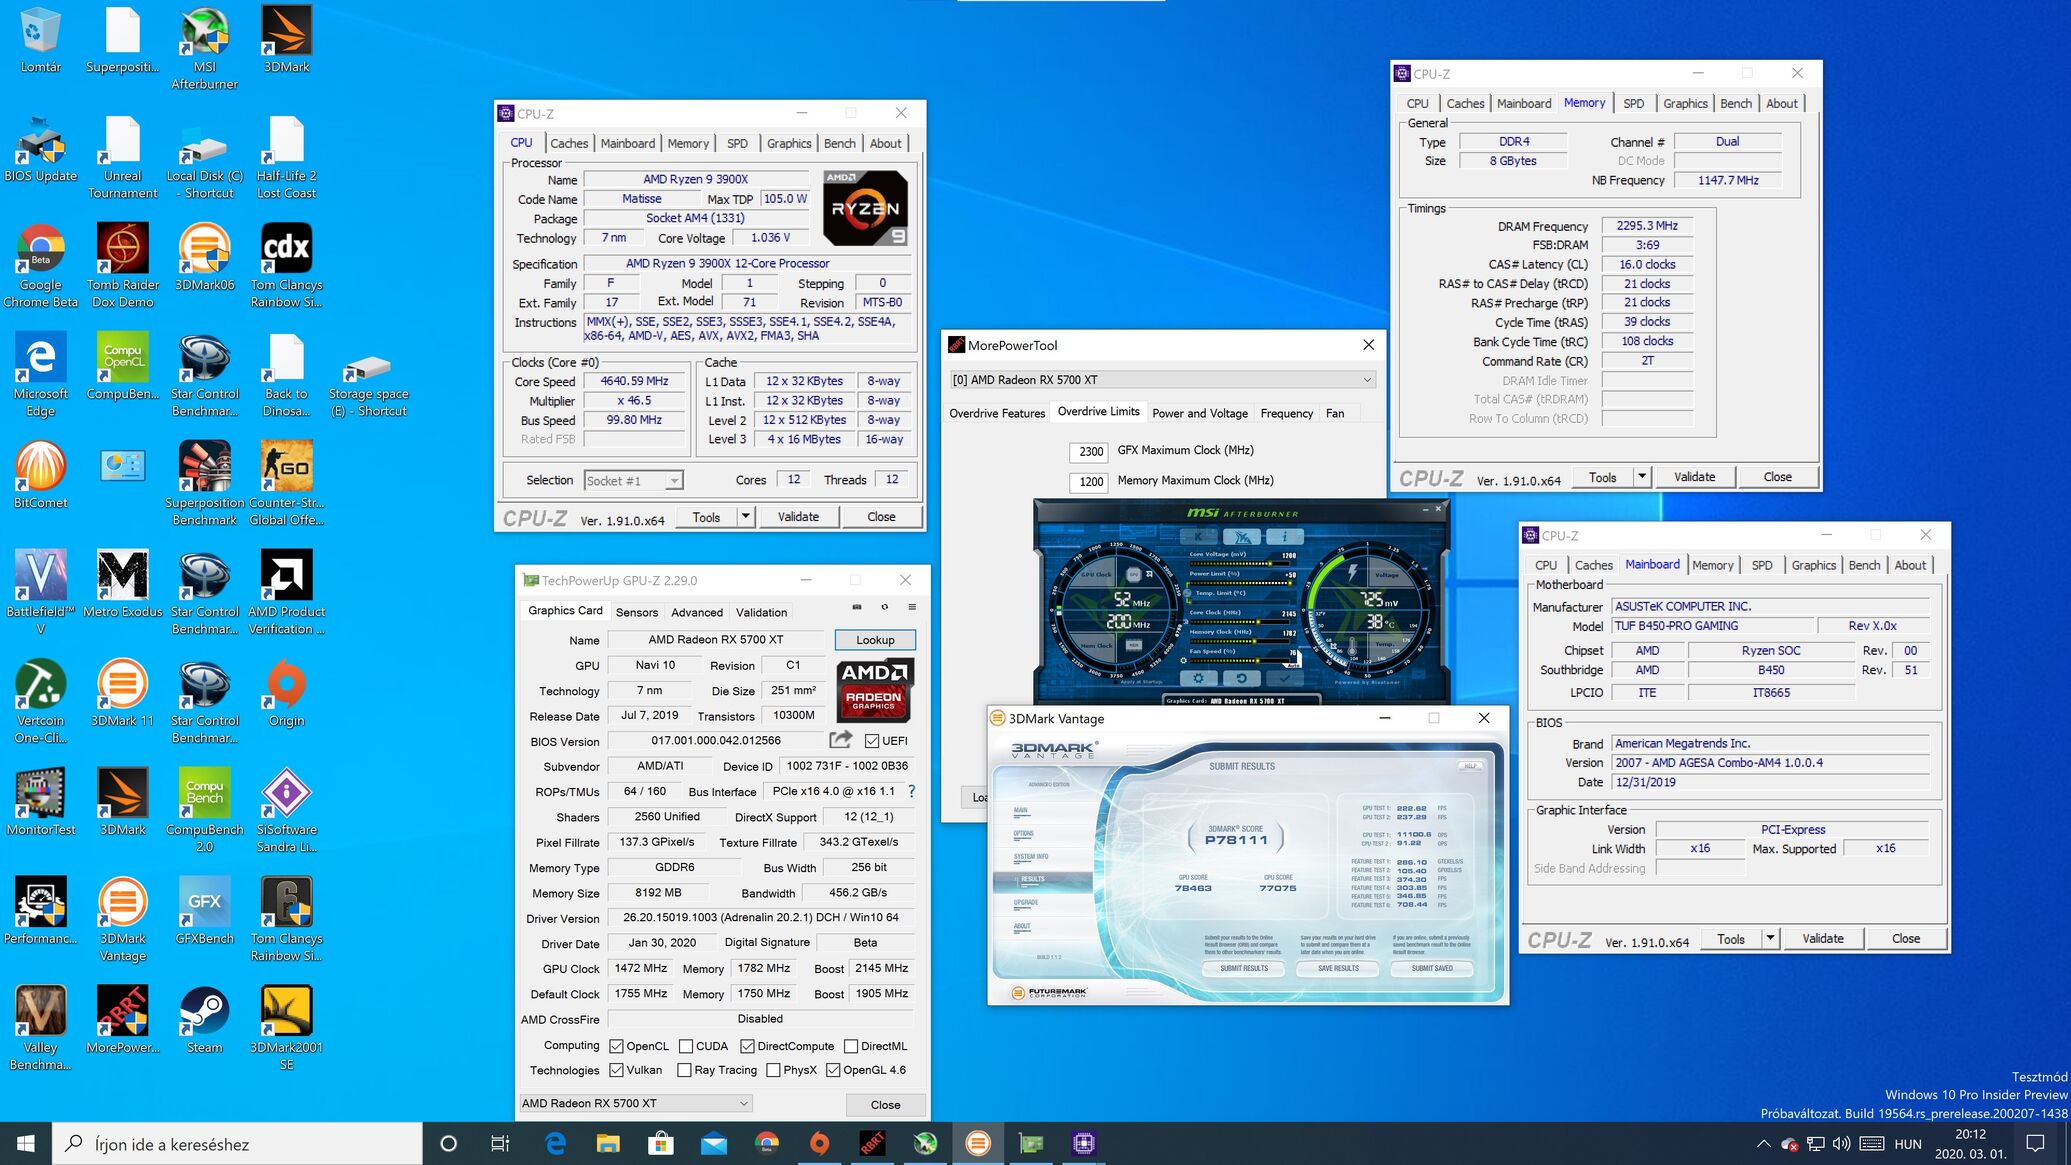Toggle the DirectCompute checkbox
This screenshot has width=2071, height=1165.
tap(747, 1046)
